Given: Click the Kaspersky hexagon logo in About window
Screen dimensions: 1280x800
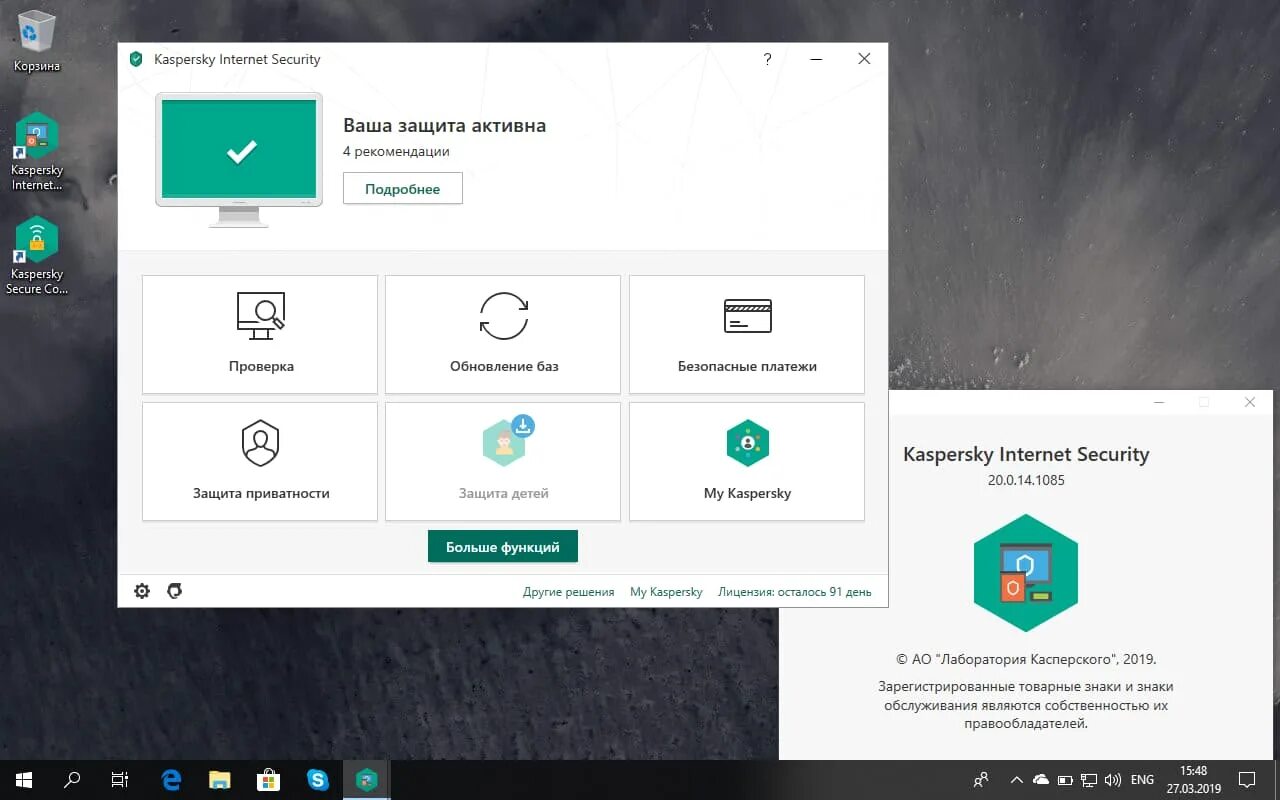Looking at the screenshot, I should point(1026,573).
